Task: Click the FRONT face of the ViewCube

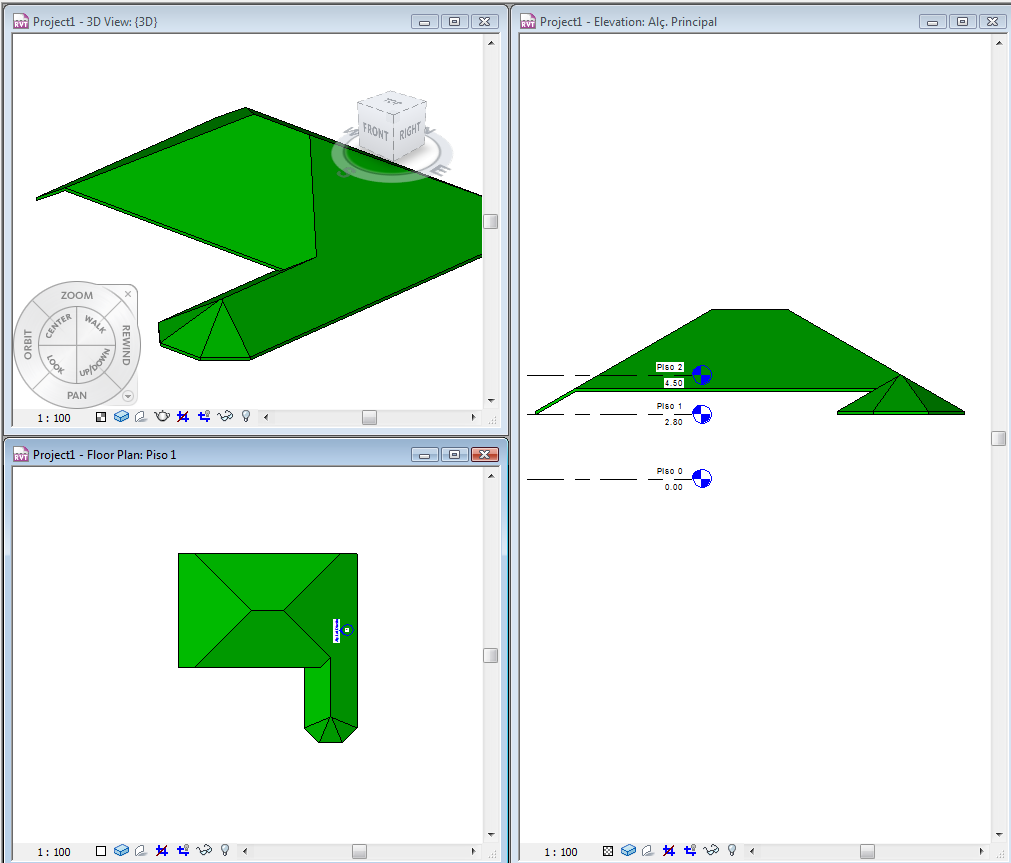Action: [x=375, y=133]
